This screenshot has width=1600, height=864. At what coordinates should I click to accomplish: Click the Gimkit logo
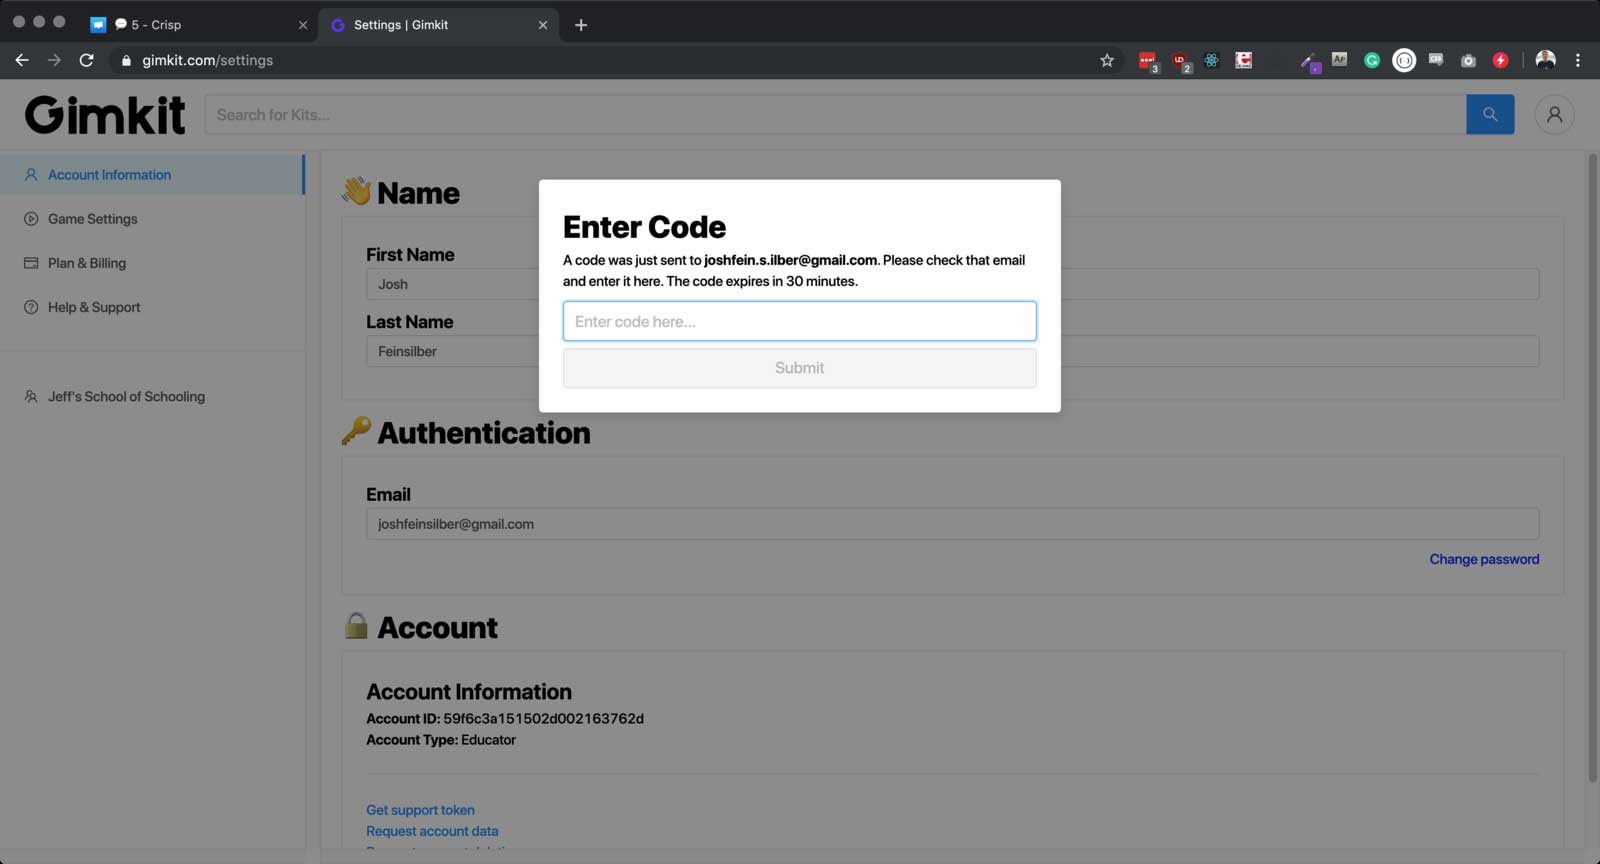(105, 115)
